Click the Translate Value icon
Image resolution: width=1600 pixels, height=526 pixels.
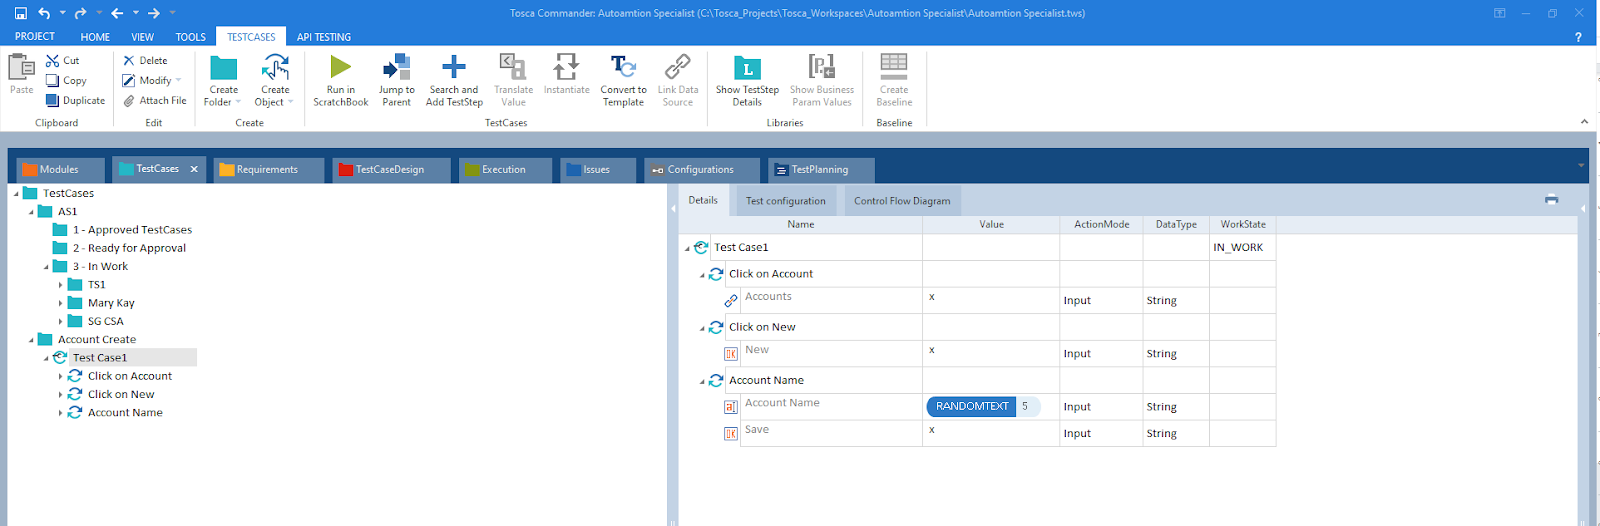coord(513,66)
